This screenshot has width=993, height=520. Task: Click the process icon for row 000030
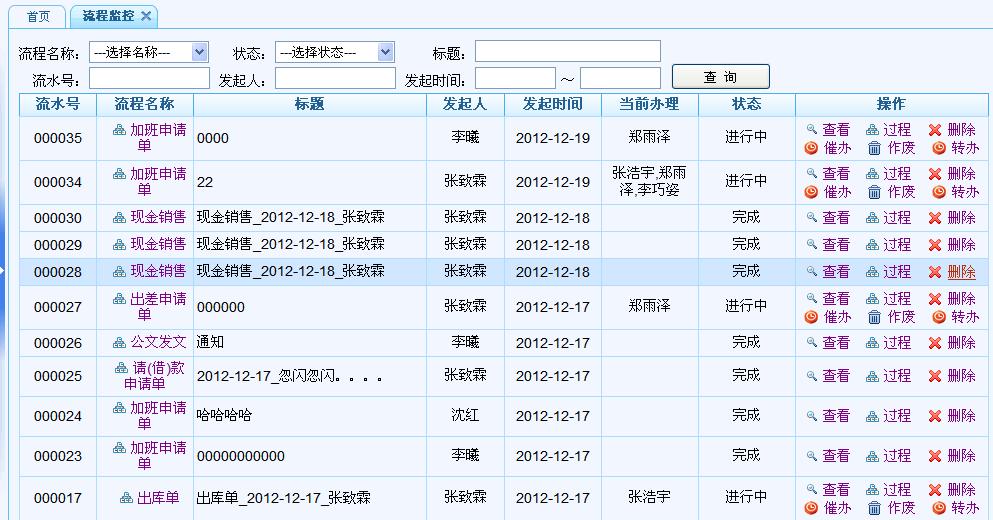pos(872,218)
